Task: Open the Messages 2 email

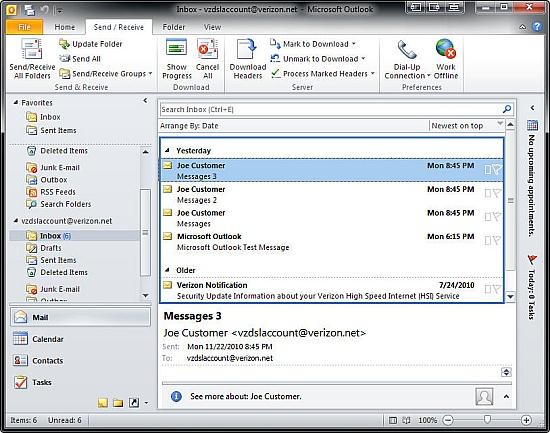Action: coord(332,194)
